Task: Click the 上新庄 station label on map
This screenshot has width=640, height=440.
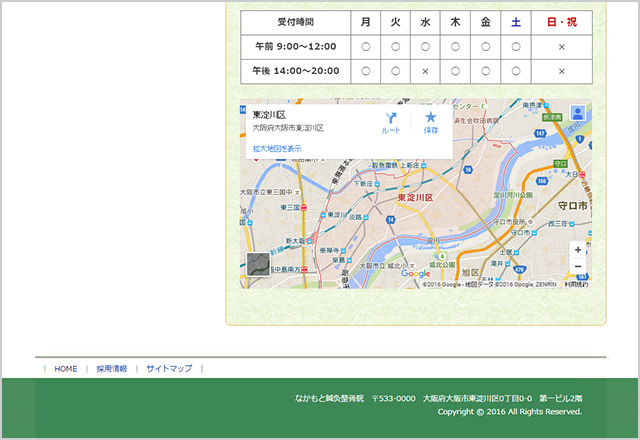Action: click(410, 165)
